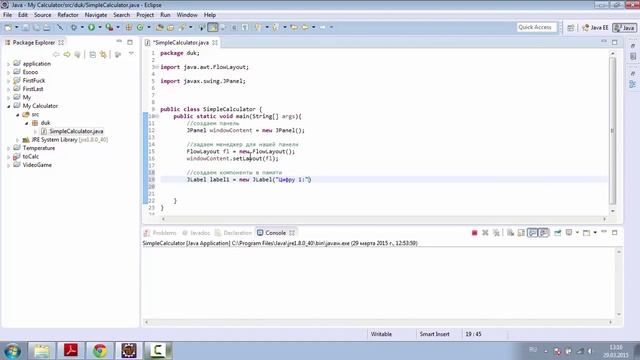Click Remove All Terminated Launches icon
Screen dimensions: 640x360
[496, 233]
